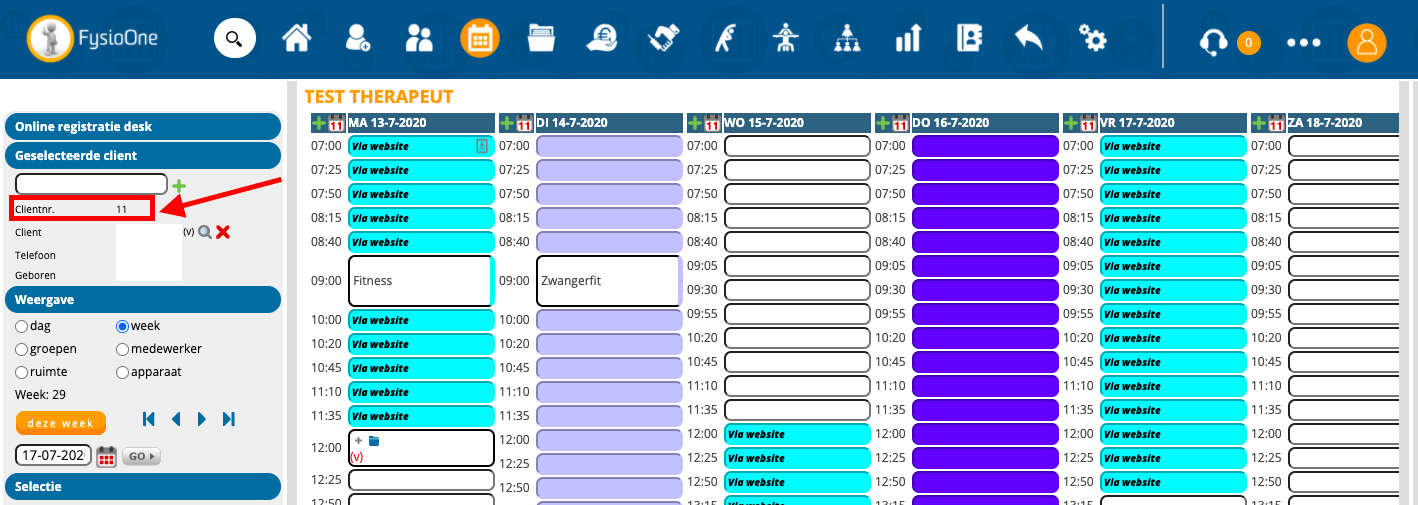Open the search magnifier in top bar
The width and height of the screenshot is (1418, 505).
tap(234, 39)
